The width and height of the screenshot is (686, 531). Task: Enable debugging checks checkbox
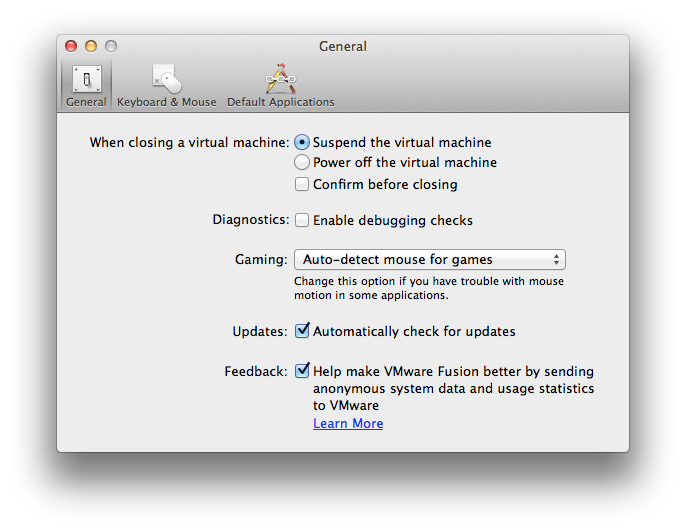[302, 220]
